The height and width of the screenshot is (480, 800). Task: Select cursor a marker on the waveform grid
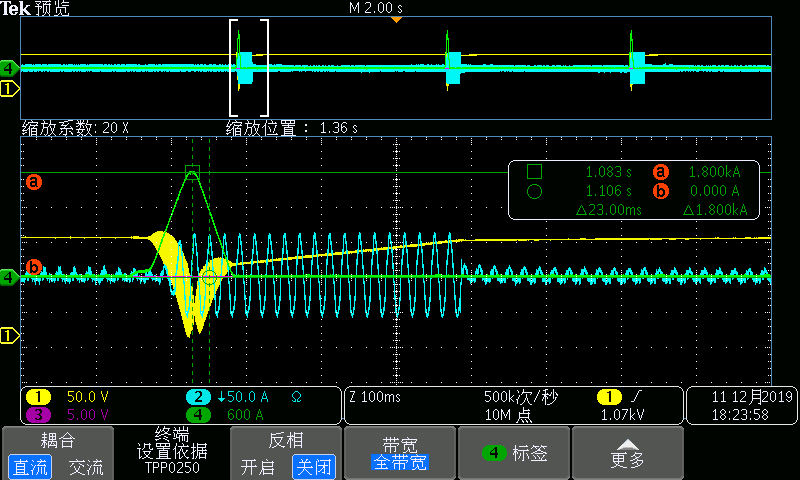coord(33,182)
